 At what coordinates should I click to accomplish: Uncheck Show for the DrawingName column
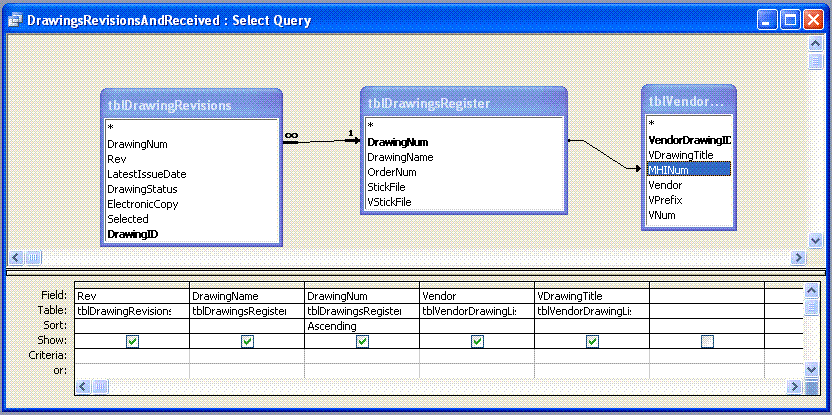tap(247, 342)
